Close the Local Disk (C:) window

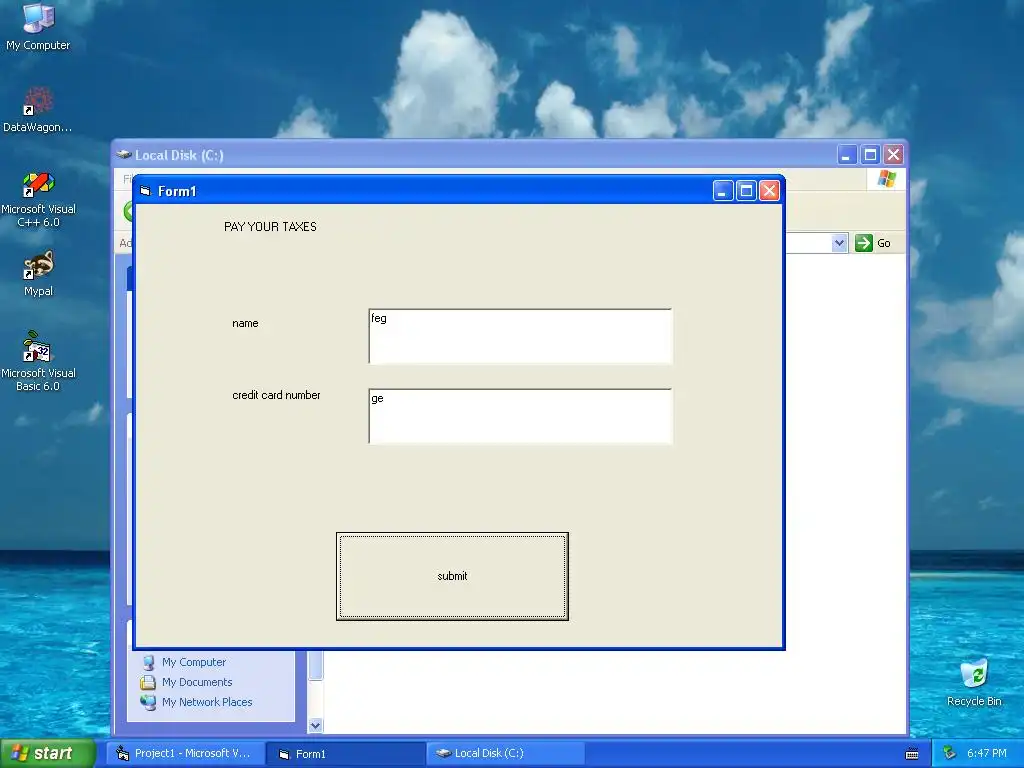[893, 155]
